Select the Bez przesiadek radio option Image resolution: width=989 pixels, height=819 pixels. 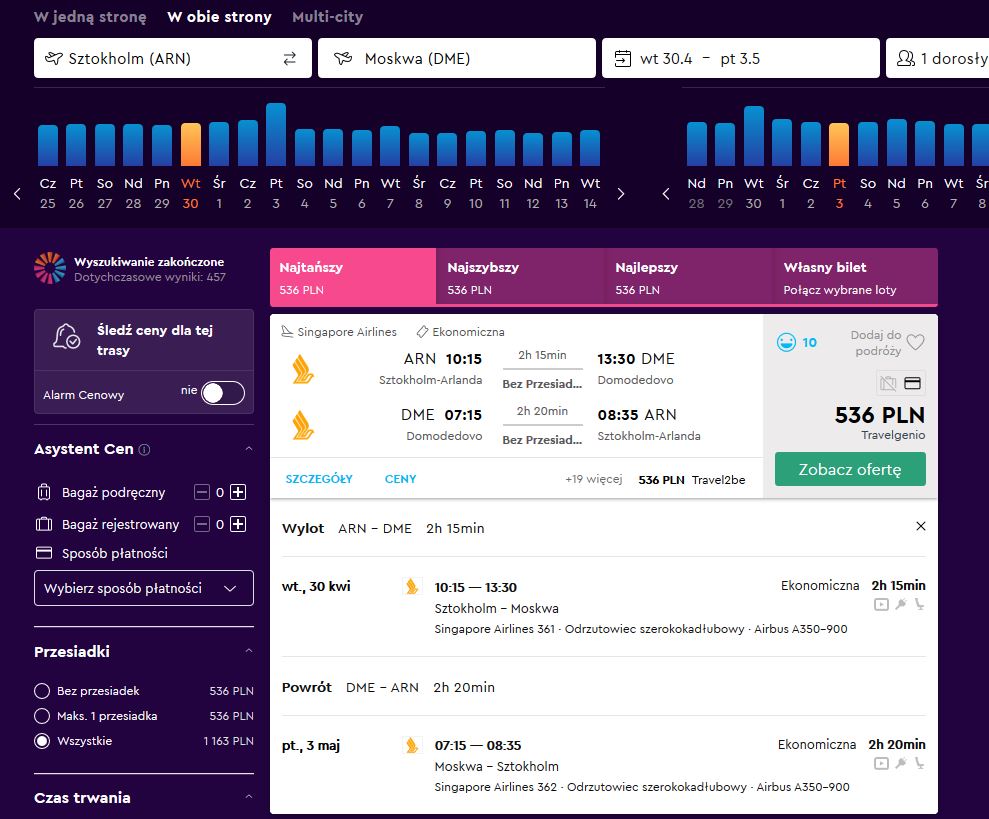(x=42, y=691)
